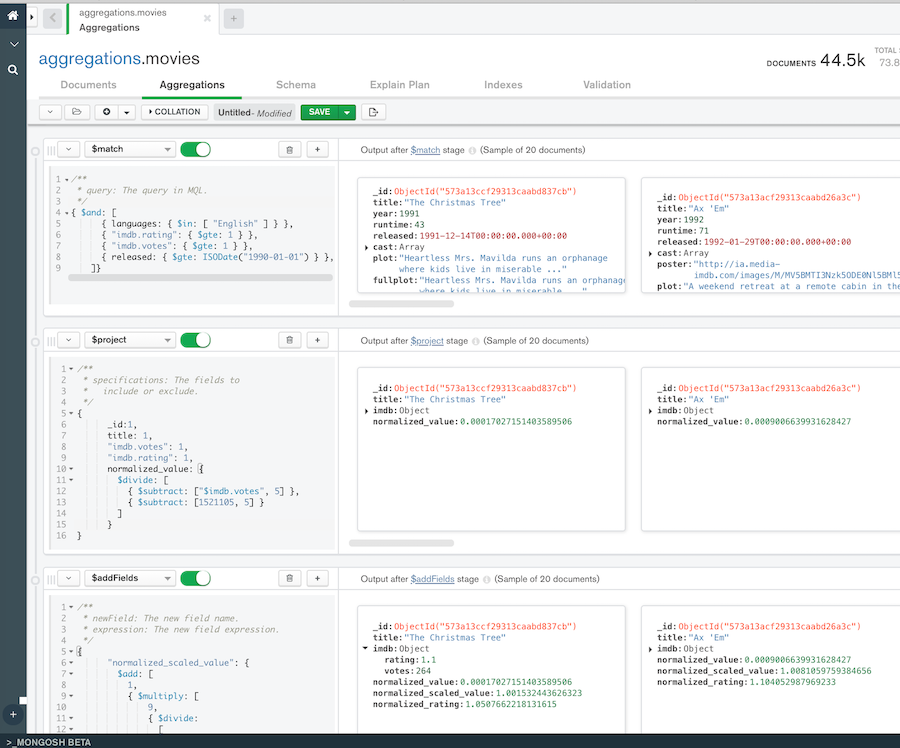Disable the $match stage toggle
The width and height of the screenshot is (900, 748).
point(196,149)
